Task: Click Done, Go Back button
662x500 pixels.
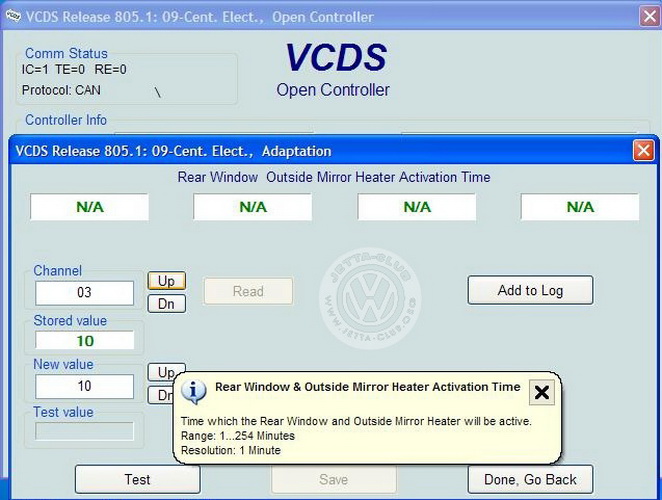Action: tap(530, 479)
